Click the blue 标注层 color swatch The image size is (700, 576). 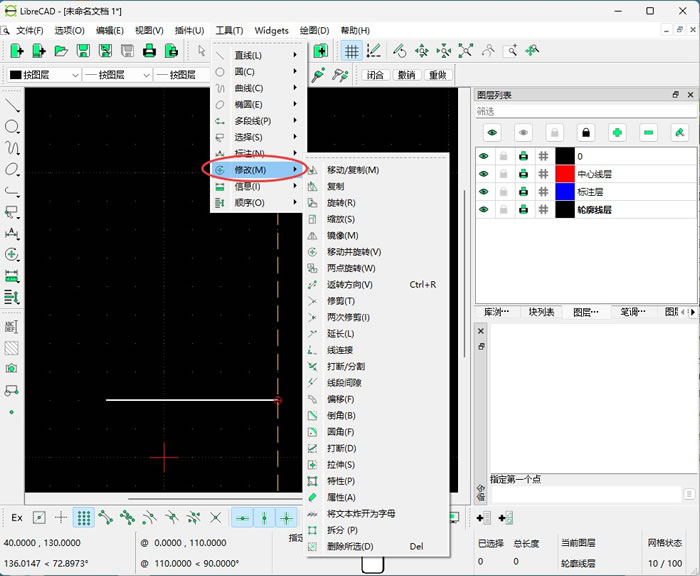[565, 192]
